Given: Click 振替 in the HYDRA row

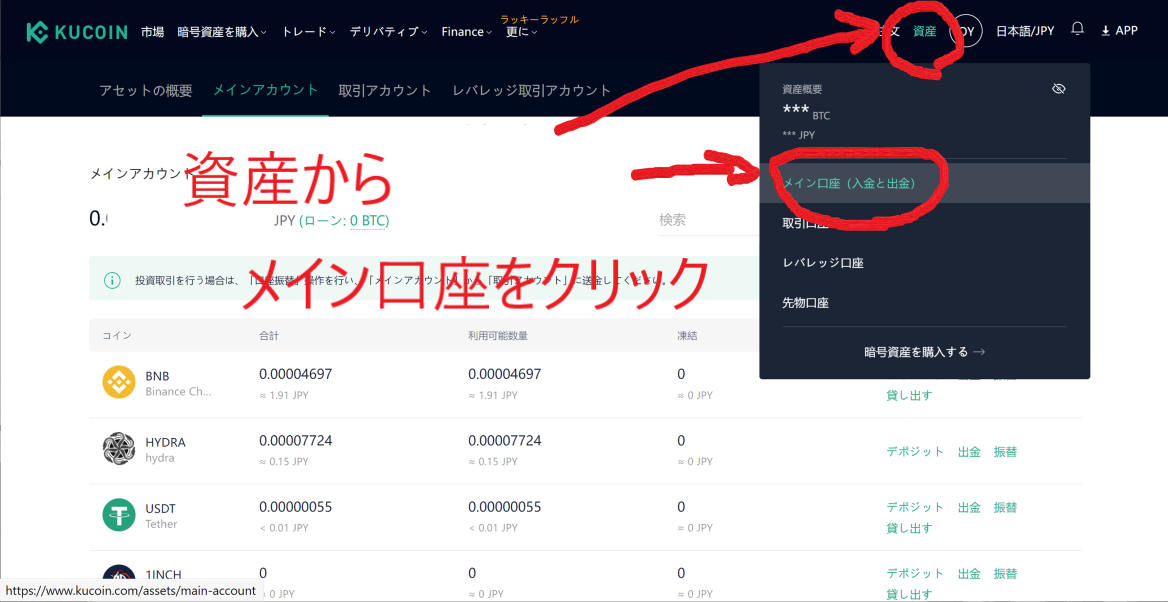Looking at the screenshot, I should 1005,452.
